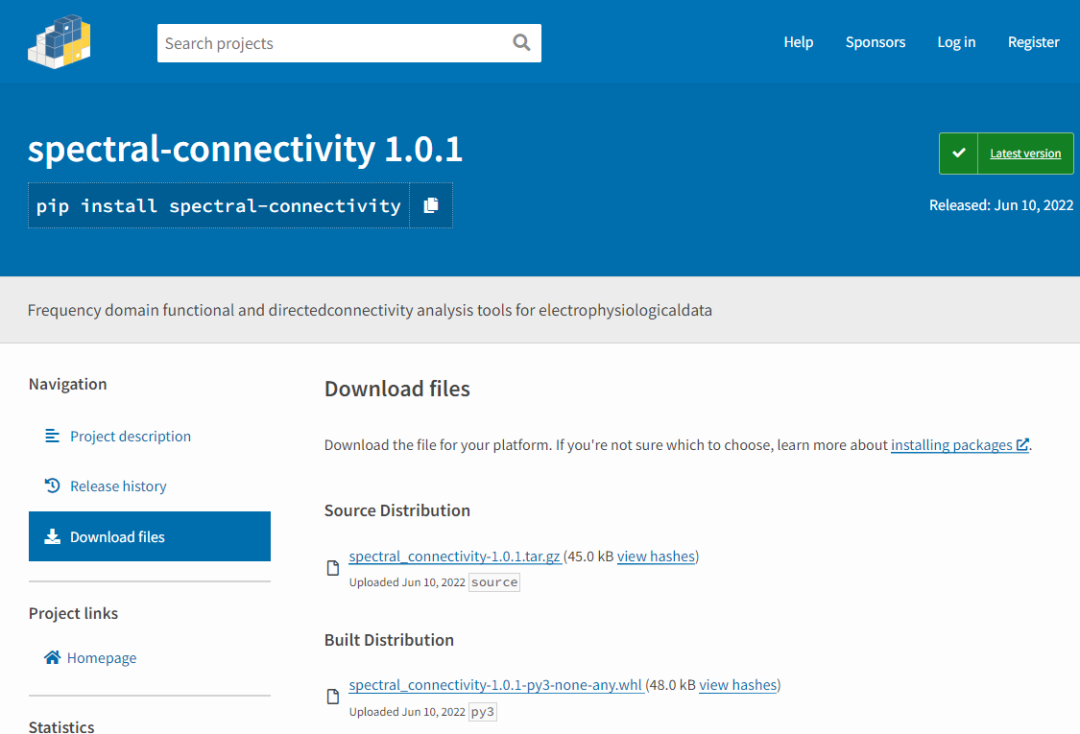Viewport: 1080px width, 734px height.
Task: Click the green checkmark icon
Action: pyautogui.click(x=959, y=153)
